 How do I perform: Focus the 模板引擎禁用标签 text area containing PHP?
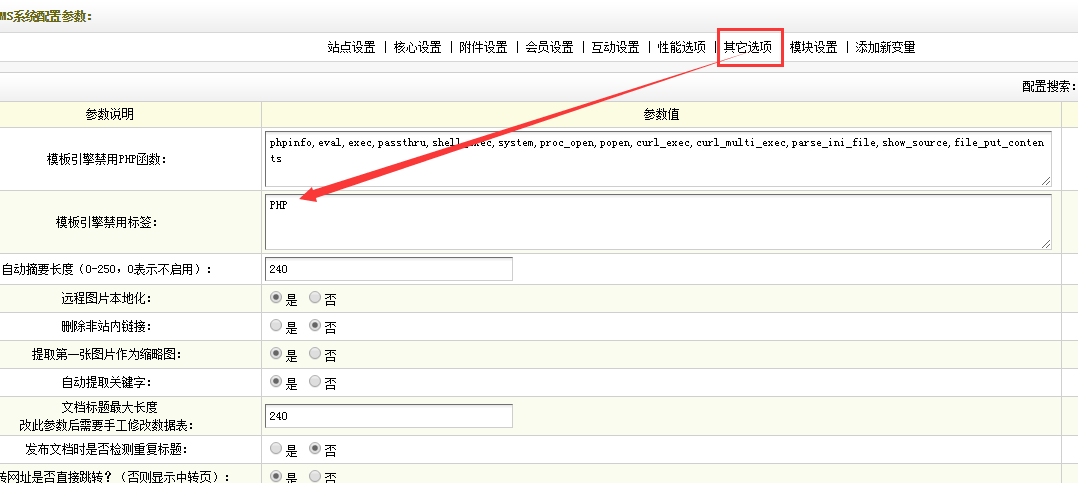658,221
